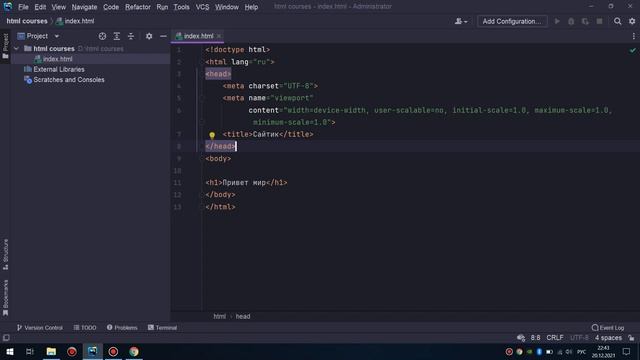Click the green inspection checkmark widget
The height and width of the screenshot is (360, 640).
632,50
